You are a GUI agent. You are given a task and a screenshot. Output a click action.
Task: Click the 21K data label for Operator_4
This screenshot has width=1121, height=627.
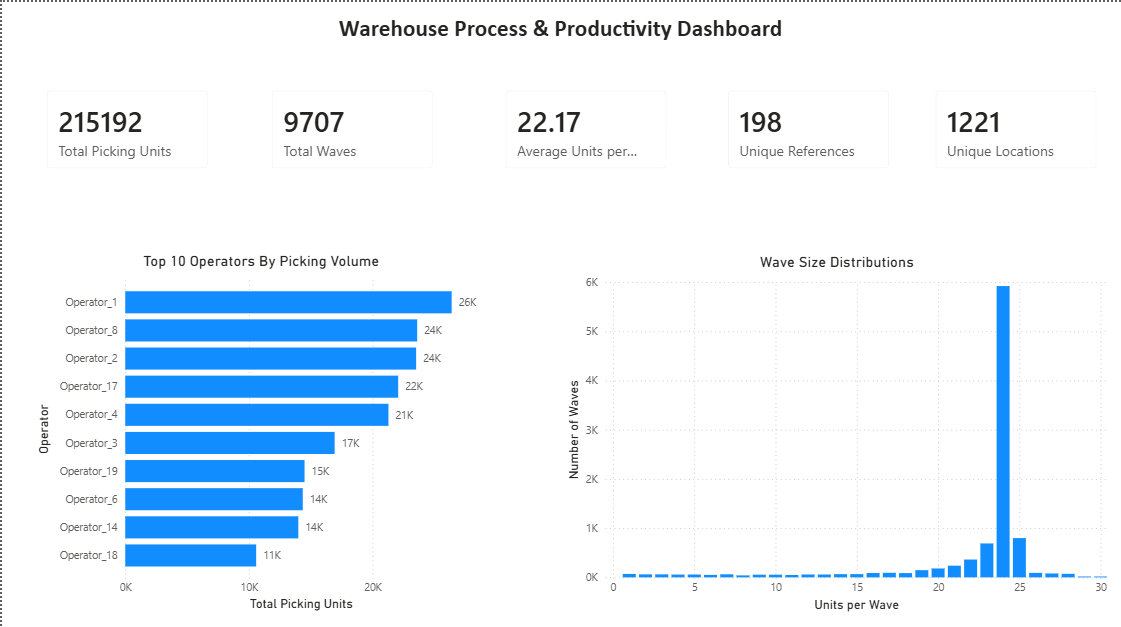tap(404, 415)
